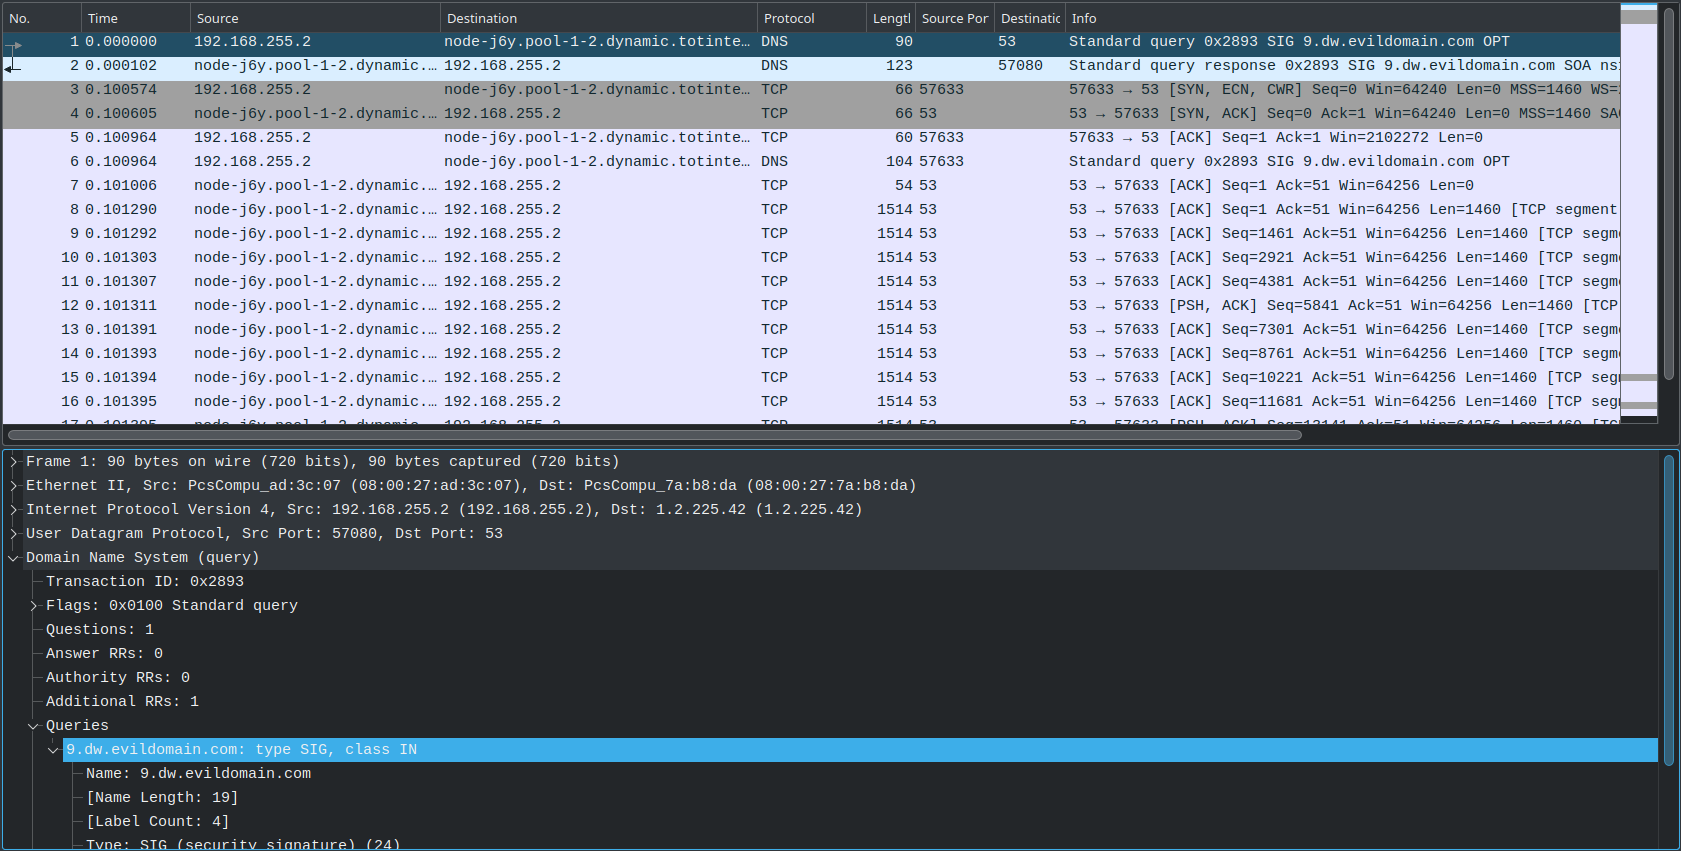This screenshot has width=1681, height=851.
Task: Select packet 5 at time 0.100964 TCP
Action: click(x=811, y=138)
